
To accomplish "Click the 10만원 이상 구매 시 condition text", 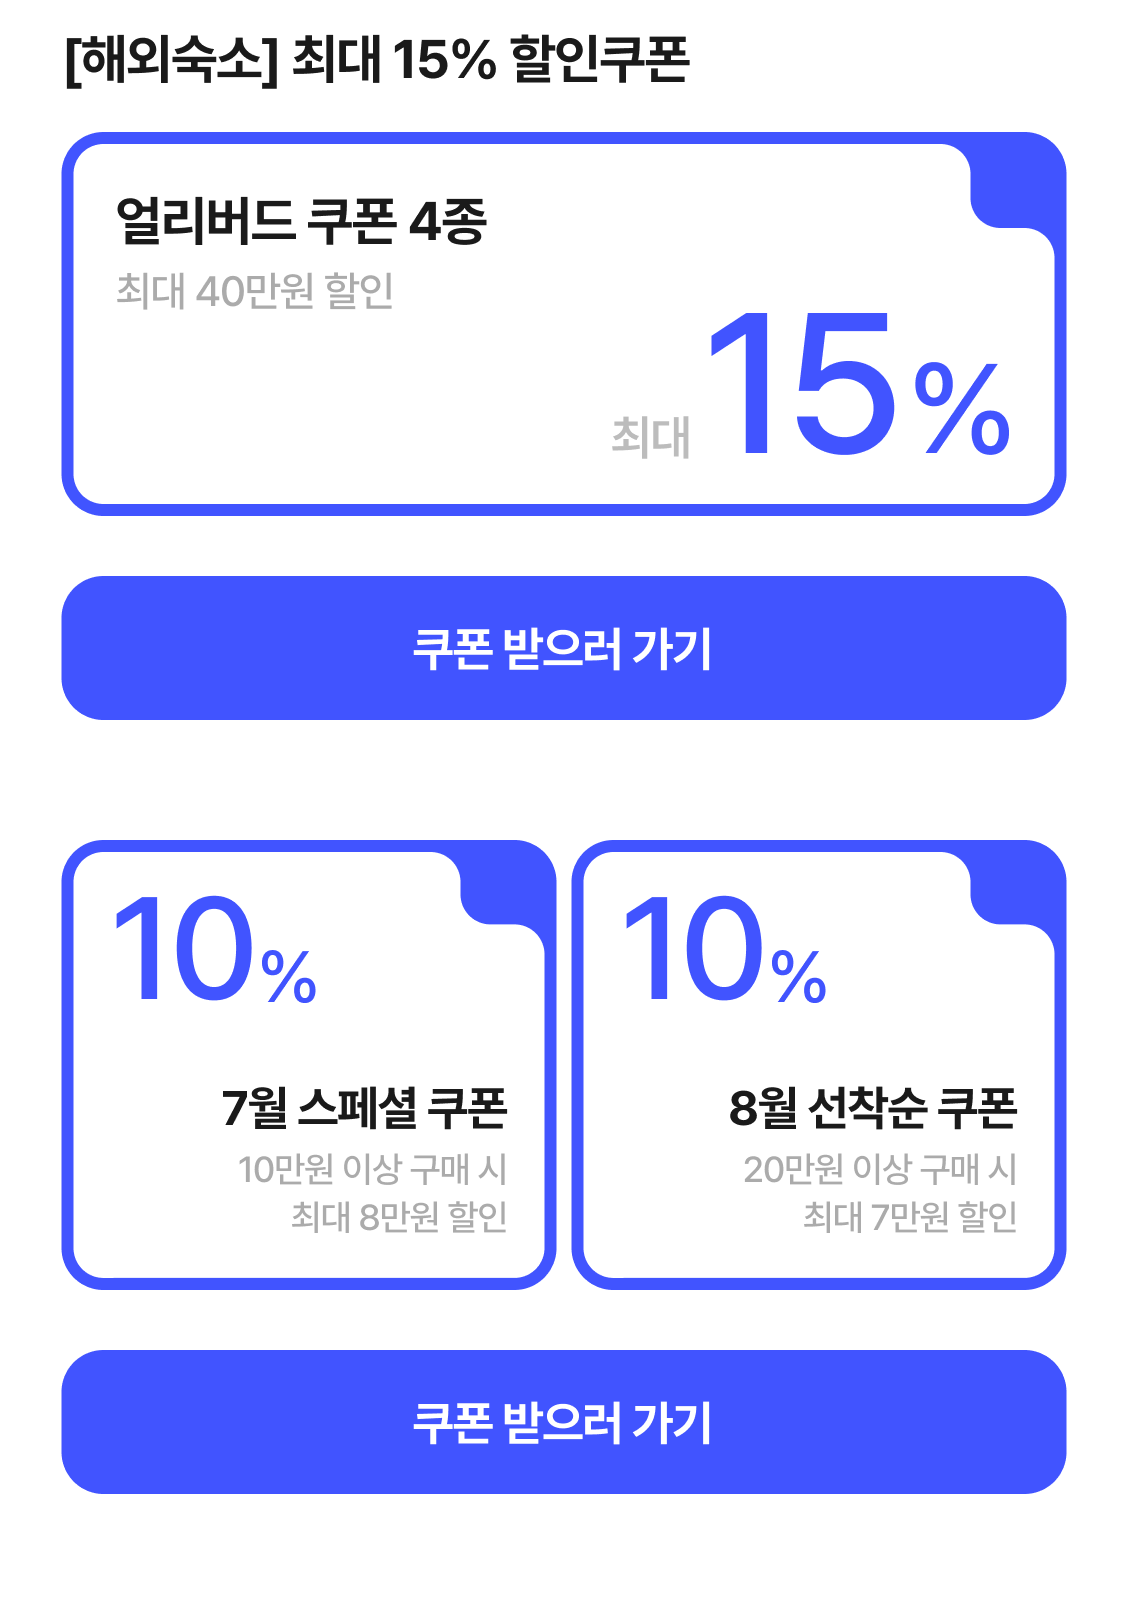I will [x=373, y=1169].
